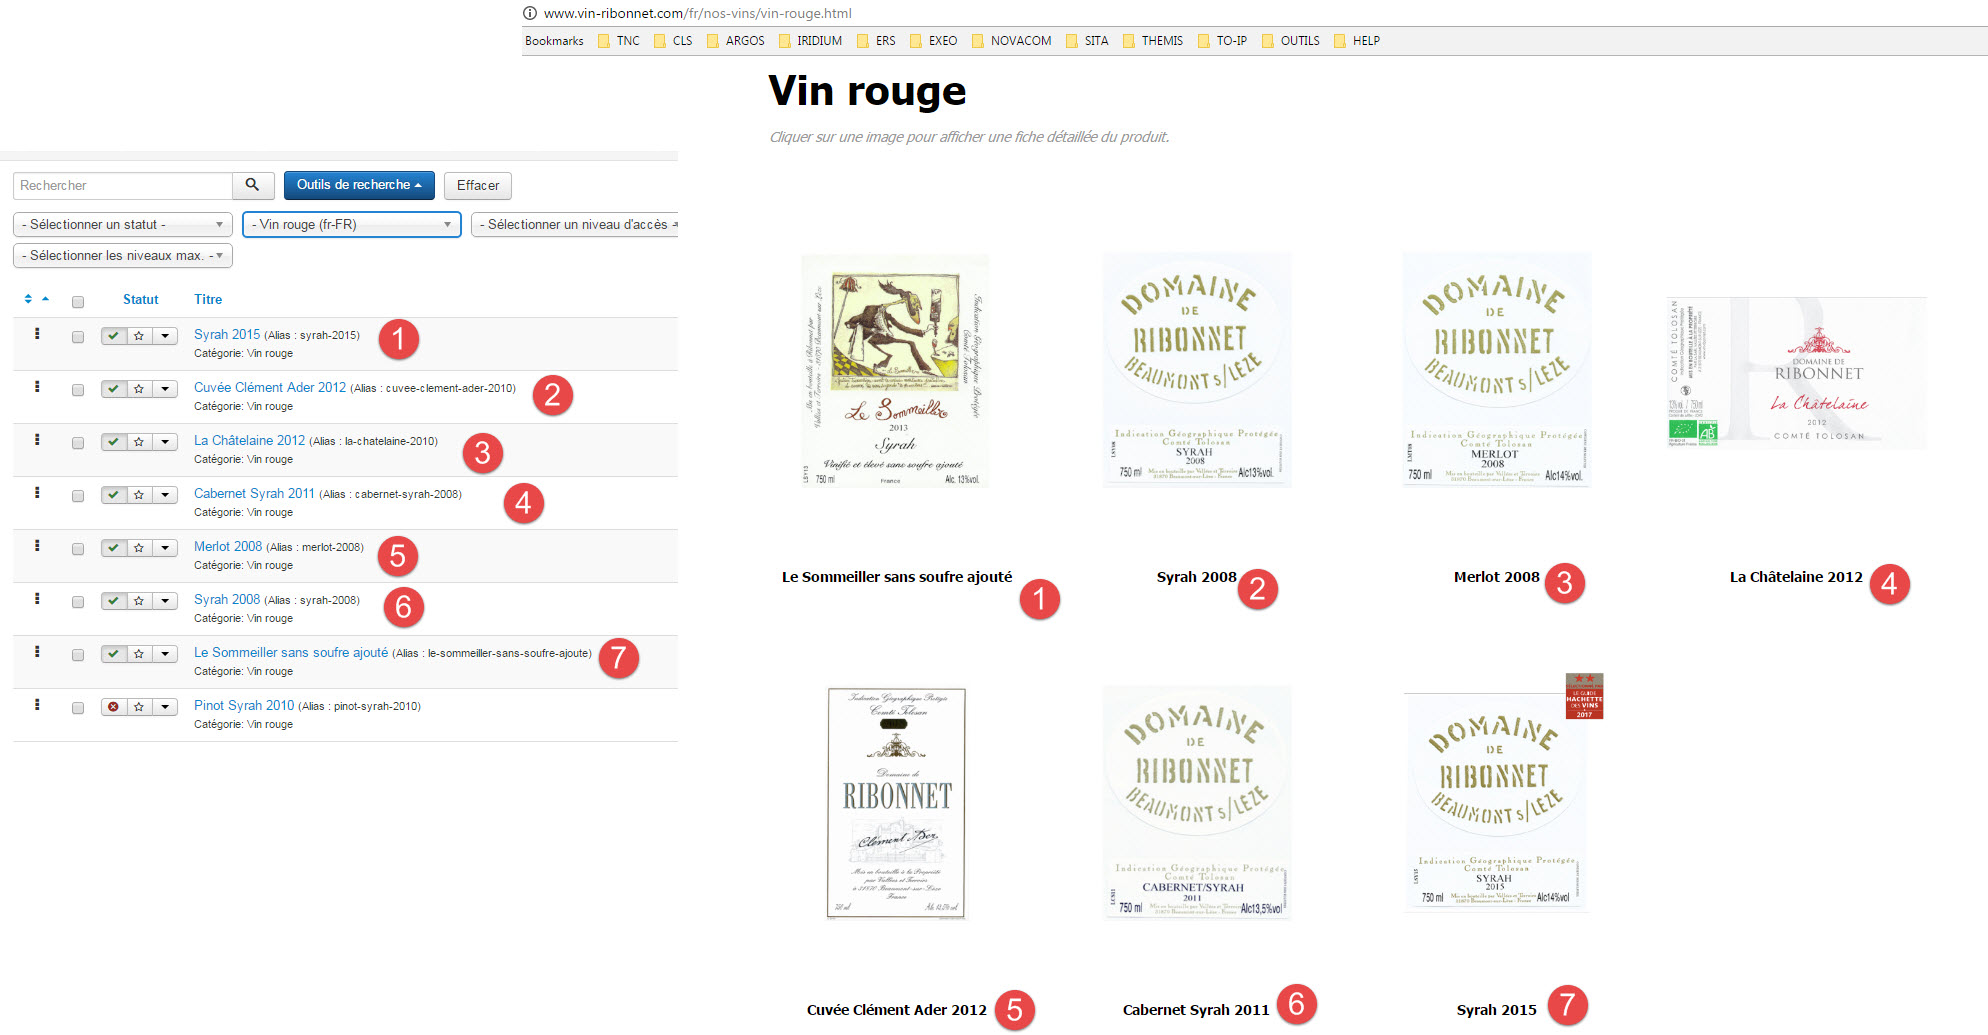The width and height of the screenshot is (1988, 1035).
Task: Click drag handle dots of Syrah 2015 row
Action: point(37,334)
